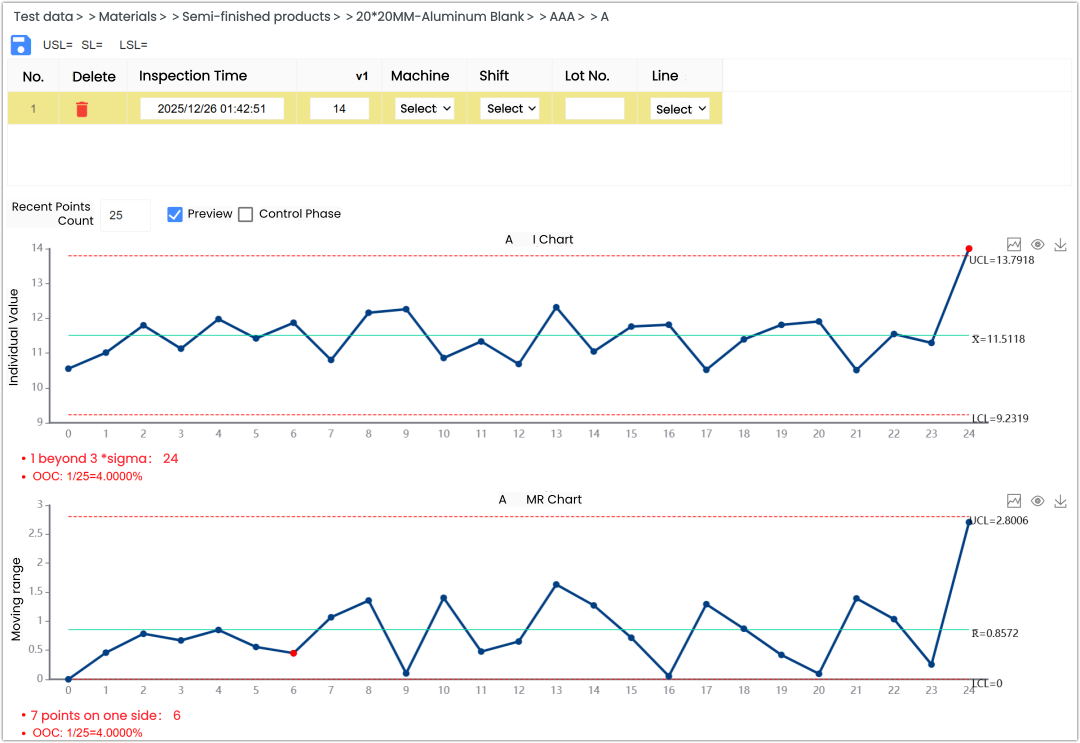Download the I Chart image
The height and width of the screenshot is (743, 1080).
(1061, 245)
